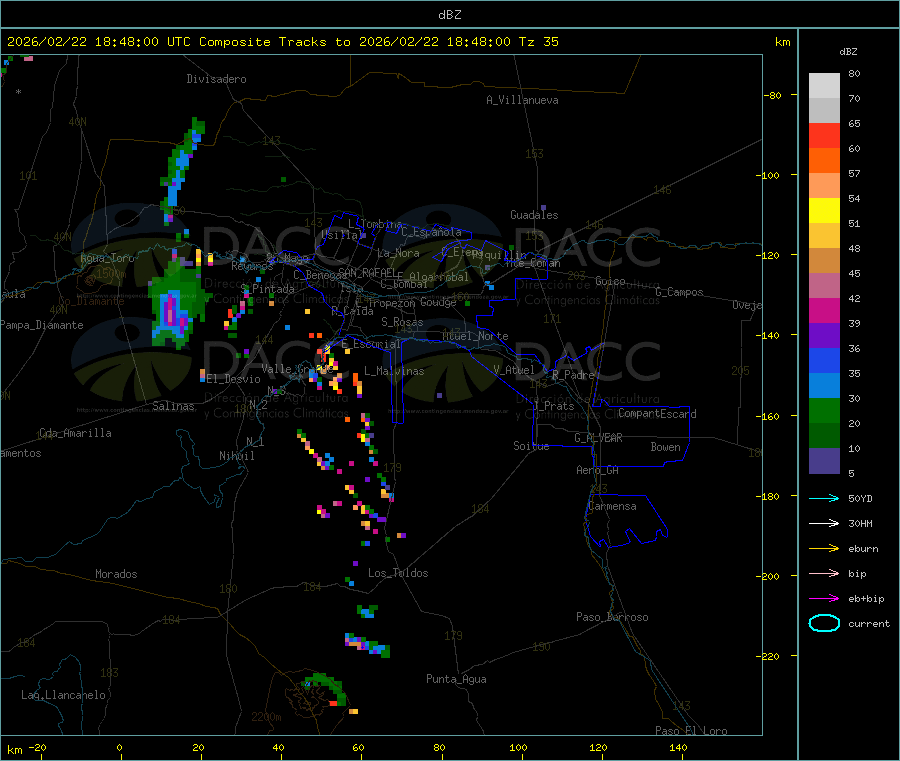Pick the red 60-65 dBZ color swatch
The image size is (900, 761).
click(x=824, y=135)
